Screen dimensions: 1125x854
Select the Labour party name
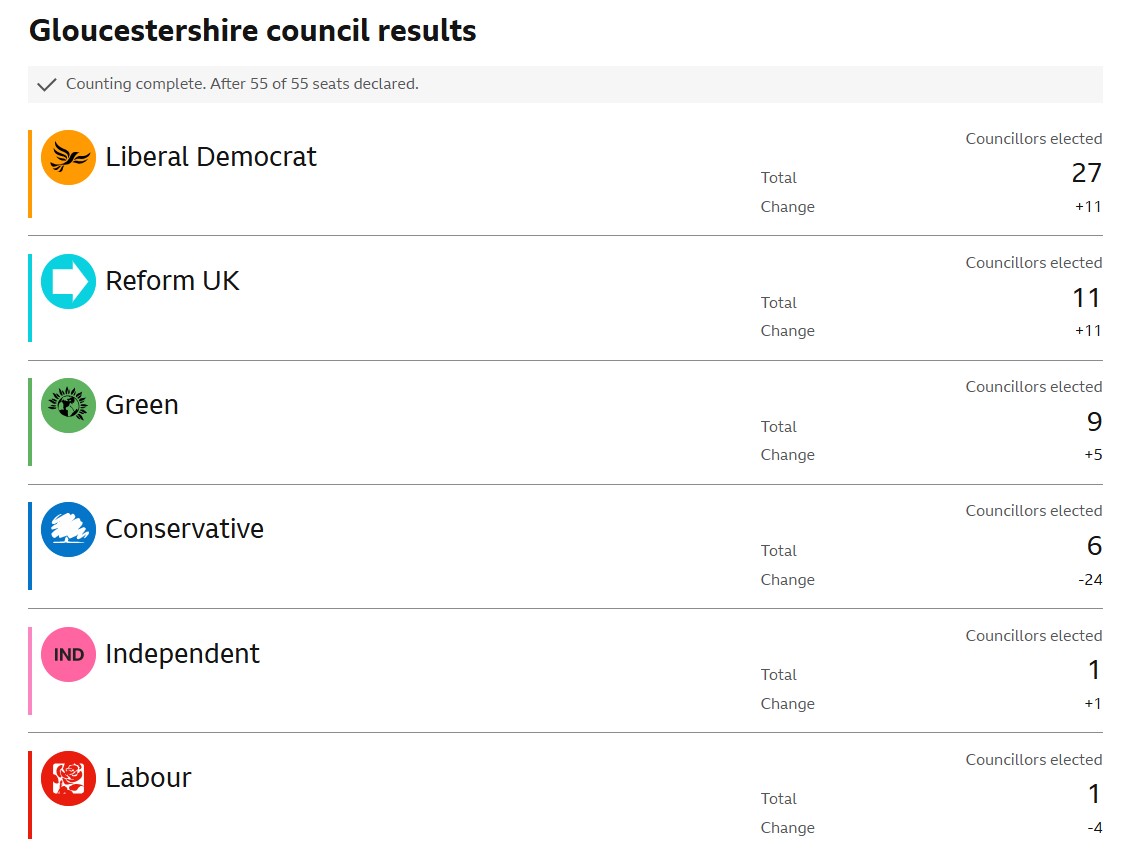[149, 778]
